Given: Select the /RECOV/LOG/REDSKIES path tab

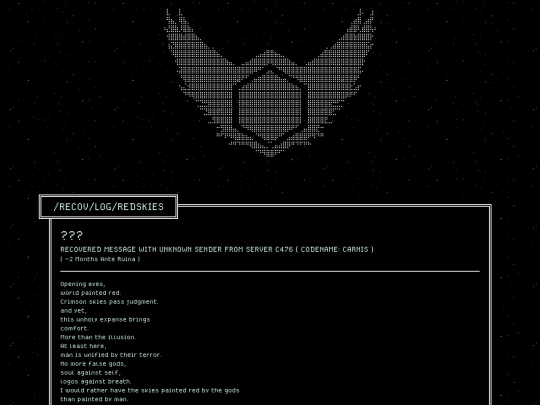Looking at the screenshot, I should [x=108, y=207].
